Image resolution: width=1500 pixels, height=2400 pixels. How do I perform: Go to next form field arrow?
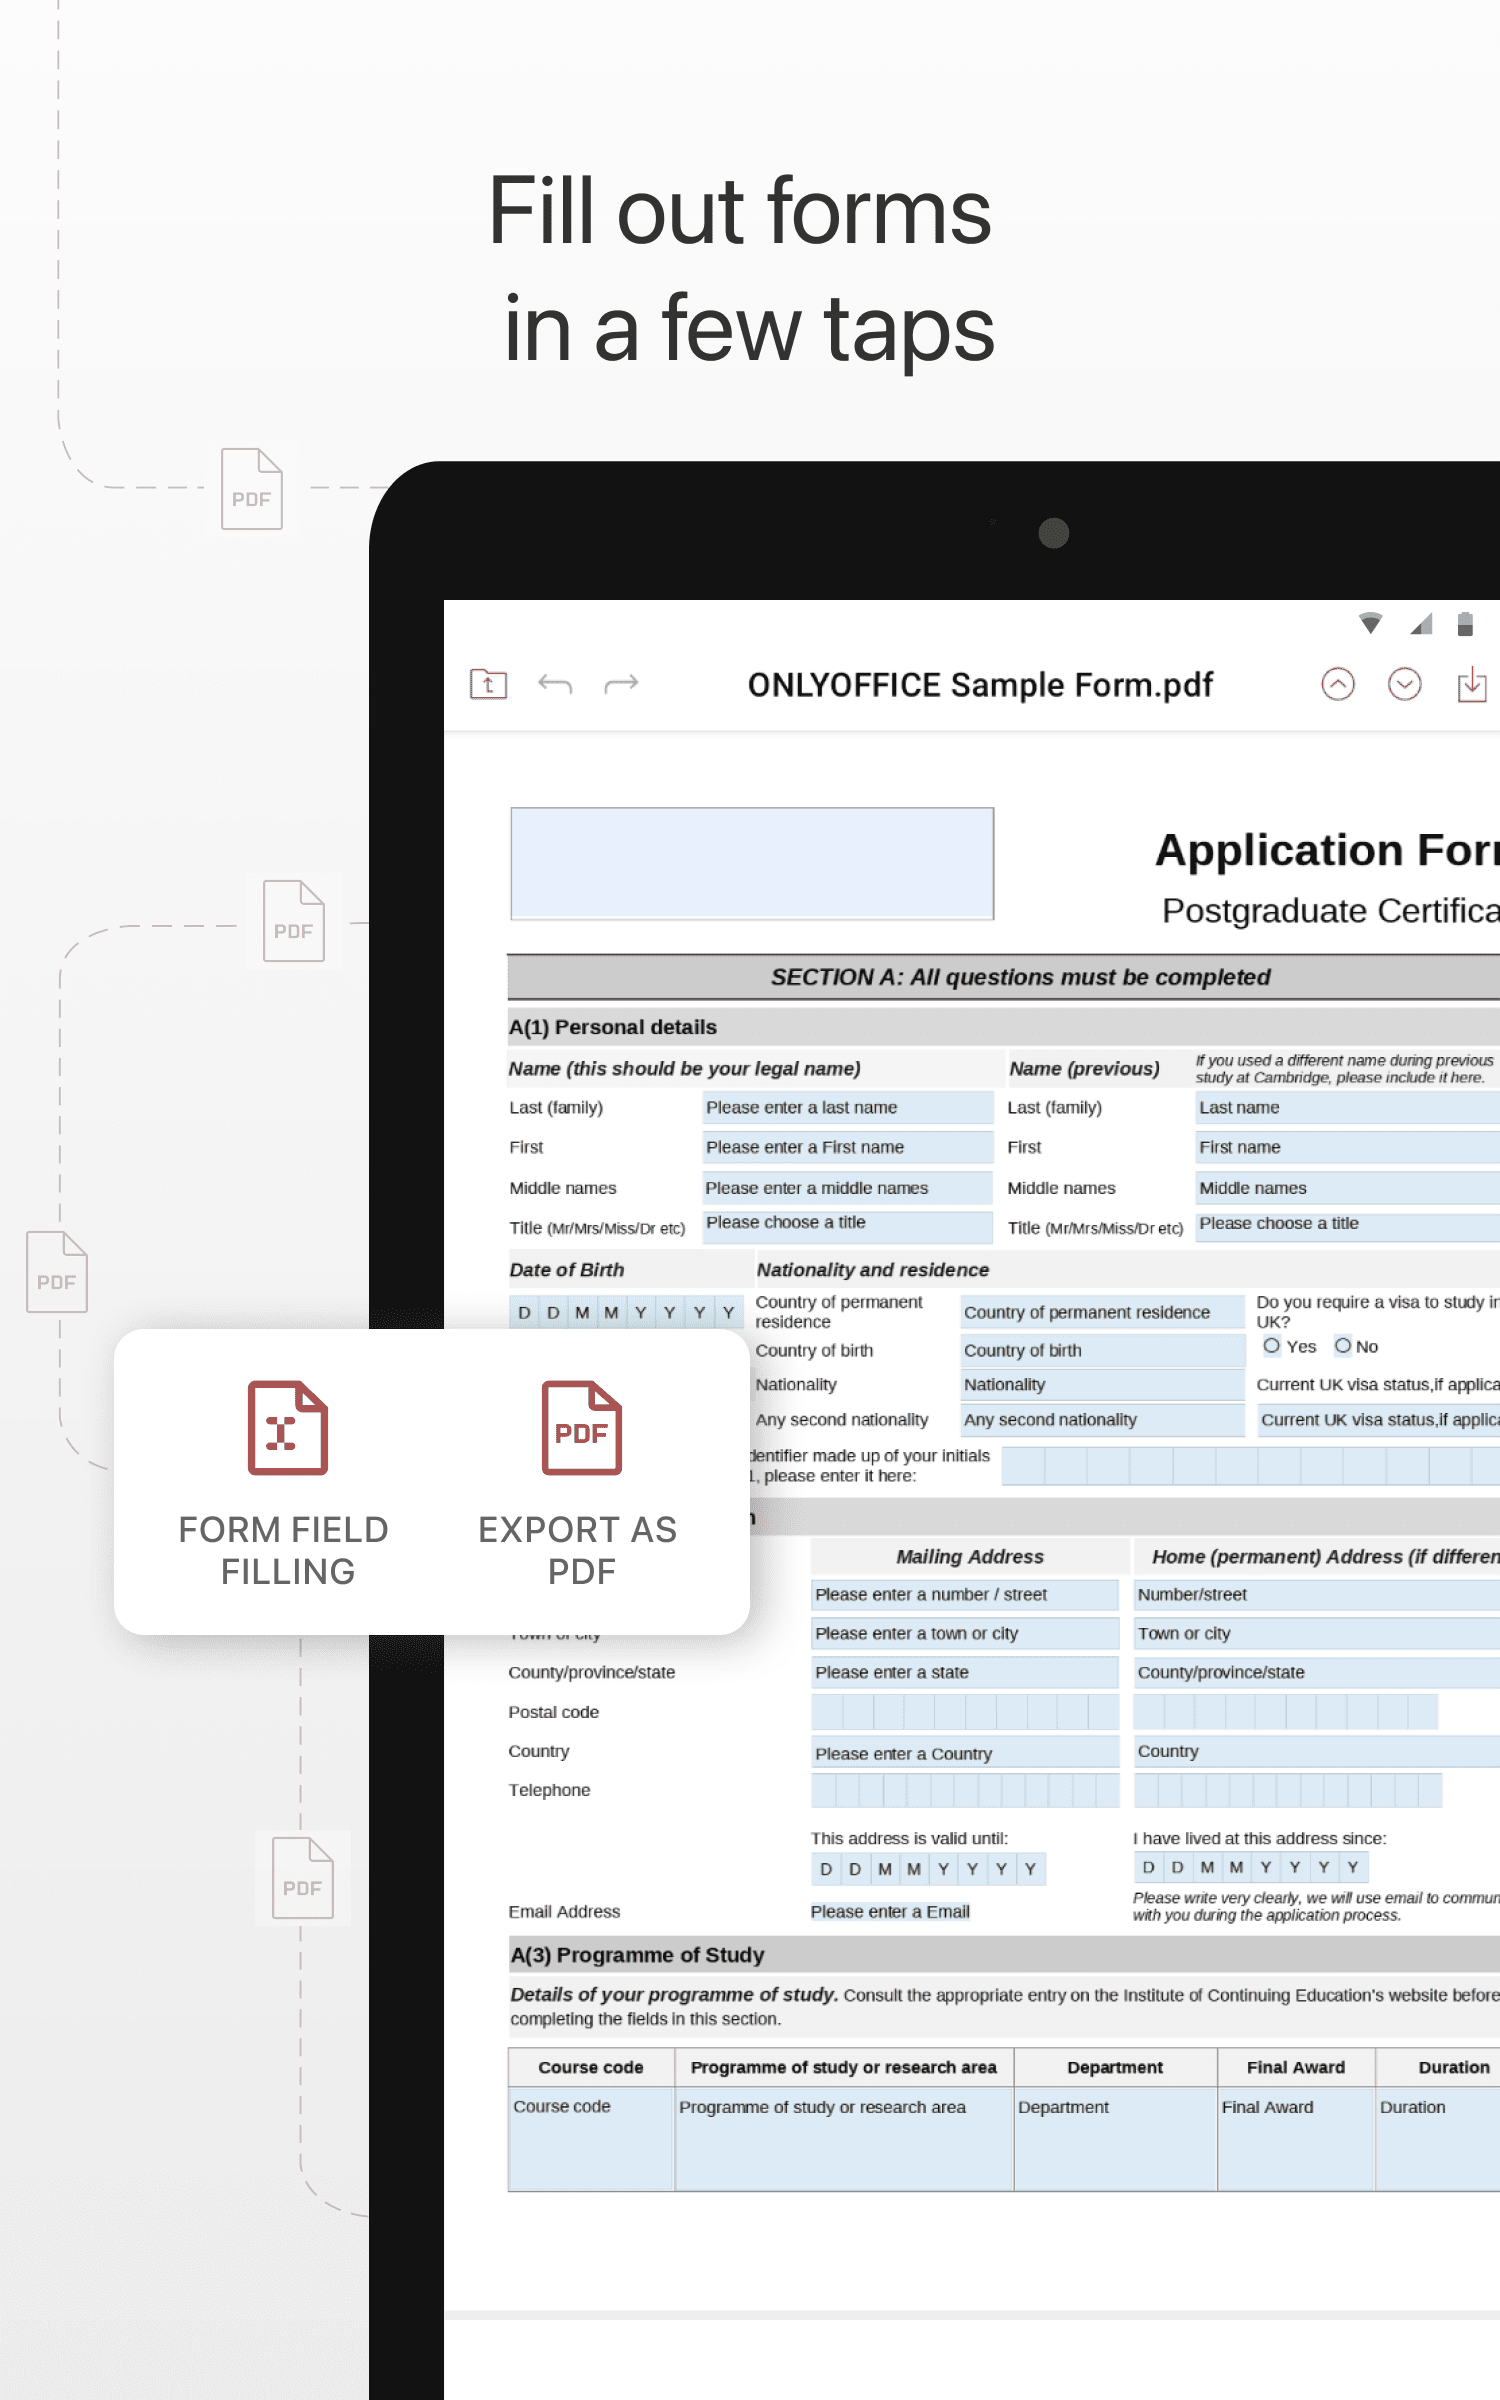(x=1404, y=685)
